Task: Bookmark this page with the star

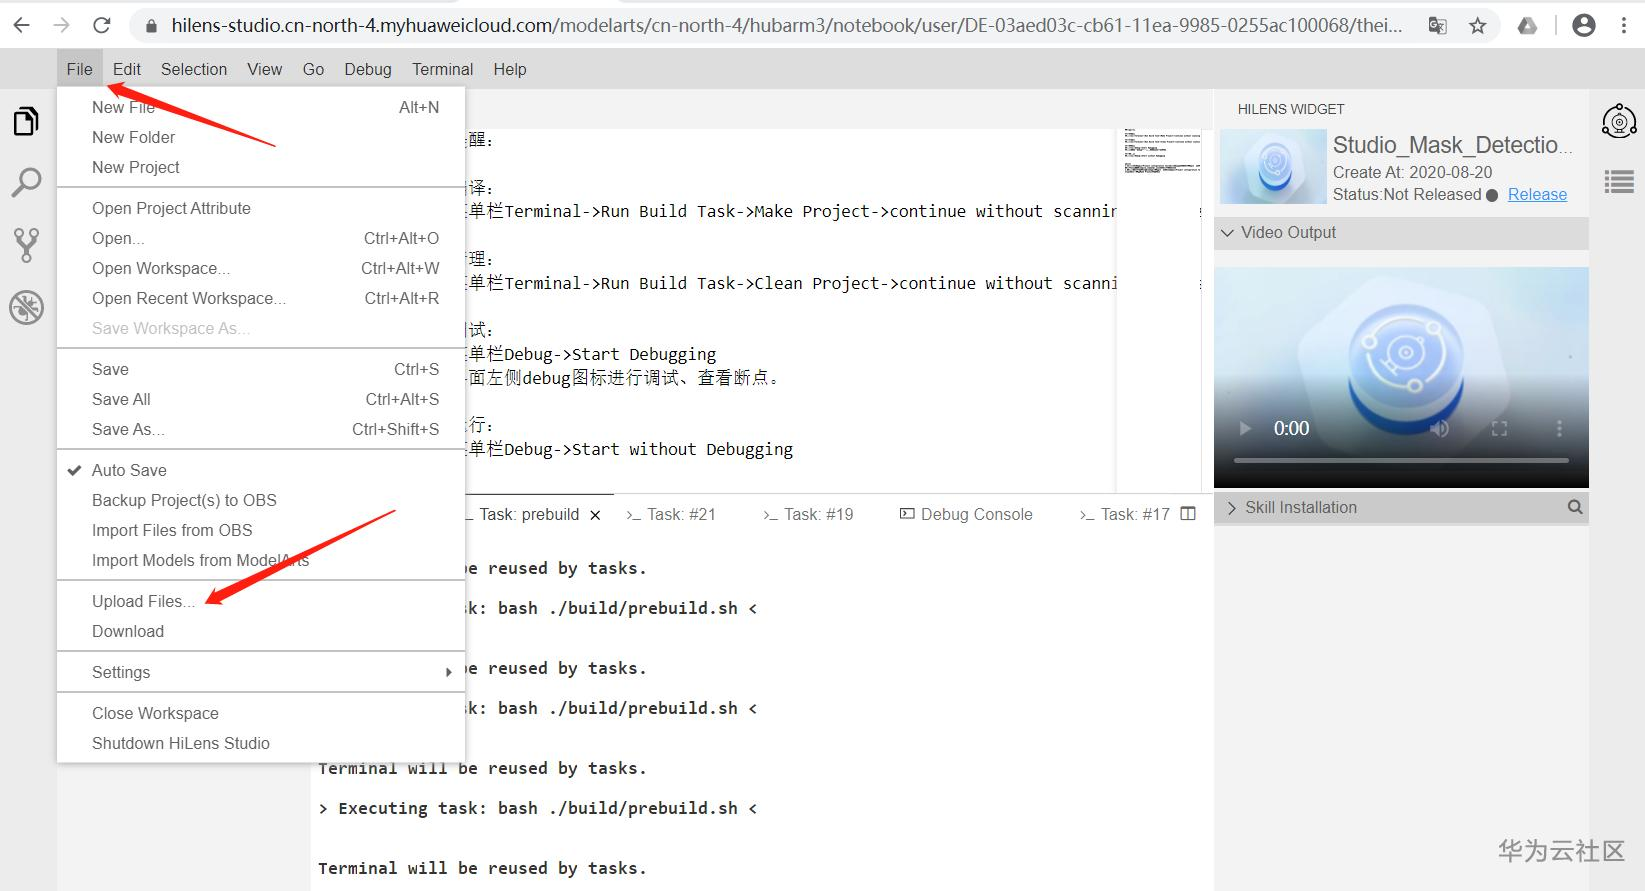Action: click(x=1478, y=26)
